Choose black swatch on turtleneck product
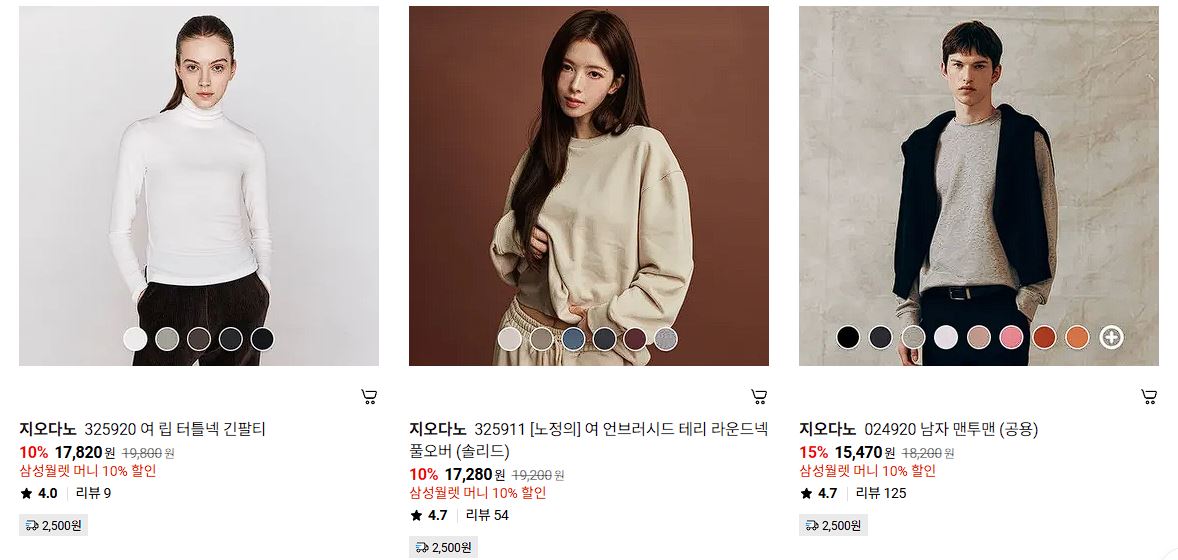The height and width of the screenshot is (560, 1178). (x=263, y=339)
